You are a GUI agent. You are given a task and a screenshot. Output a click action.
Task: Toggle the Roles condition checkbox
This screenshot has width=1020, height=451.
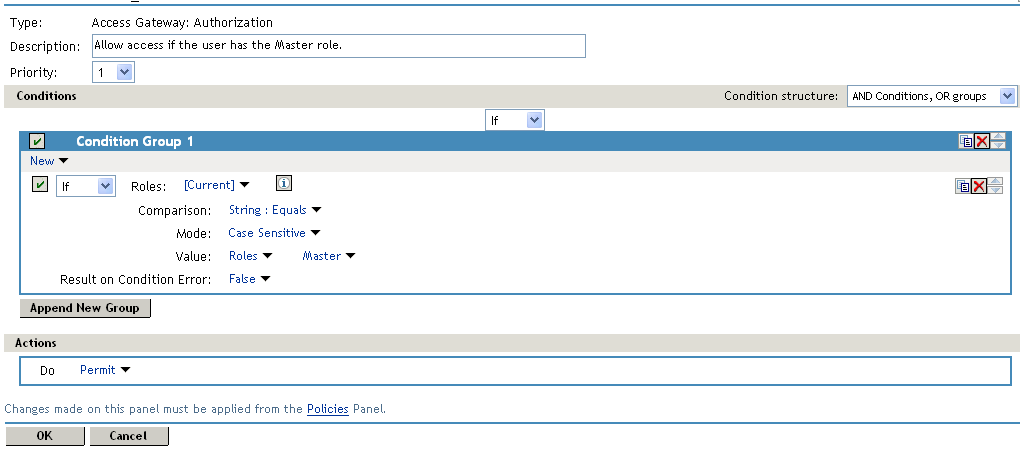tap(40, 184)
